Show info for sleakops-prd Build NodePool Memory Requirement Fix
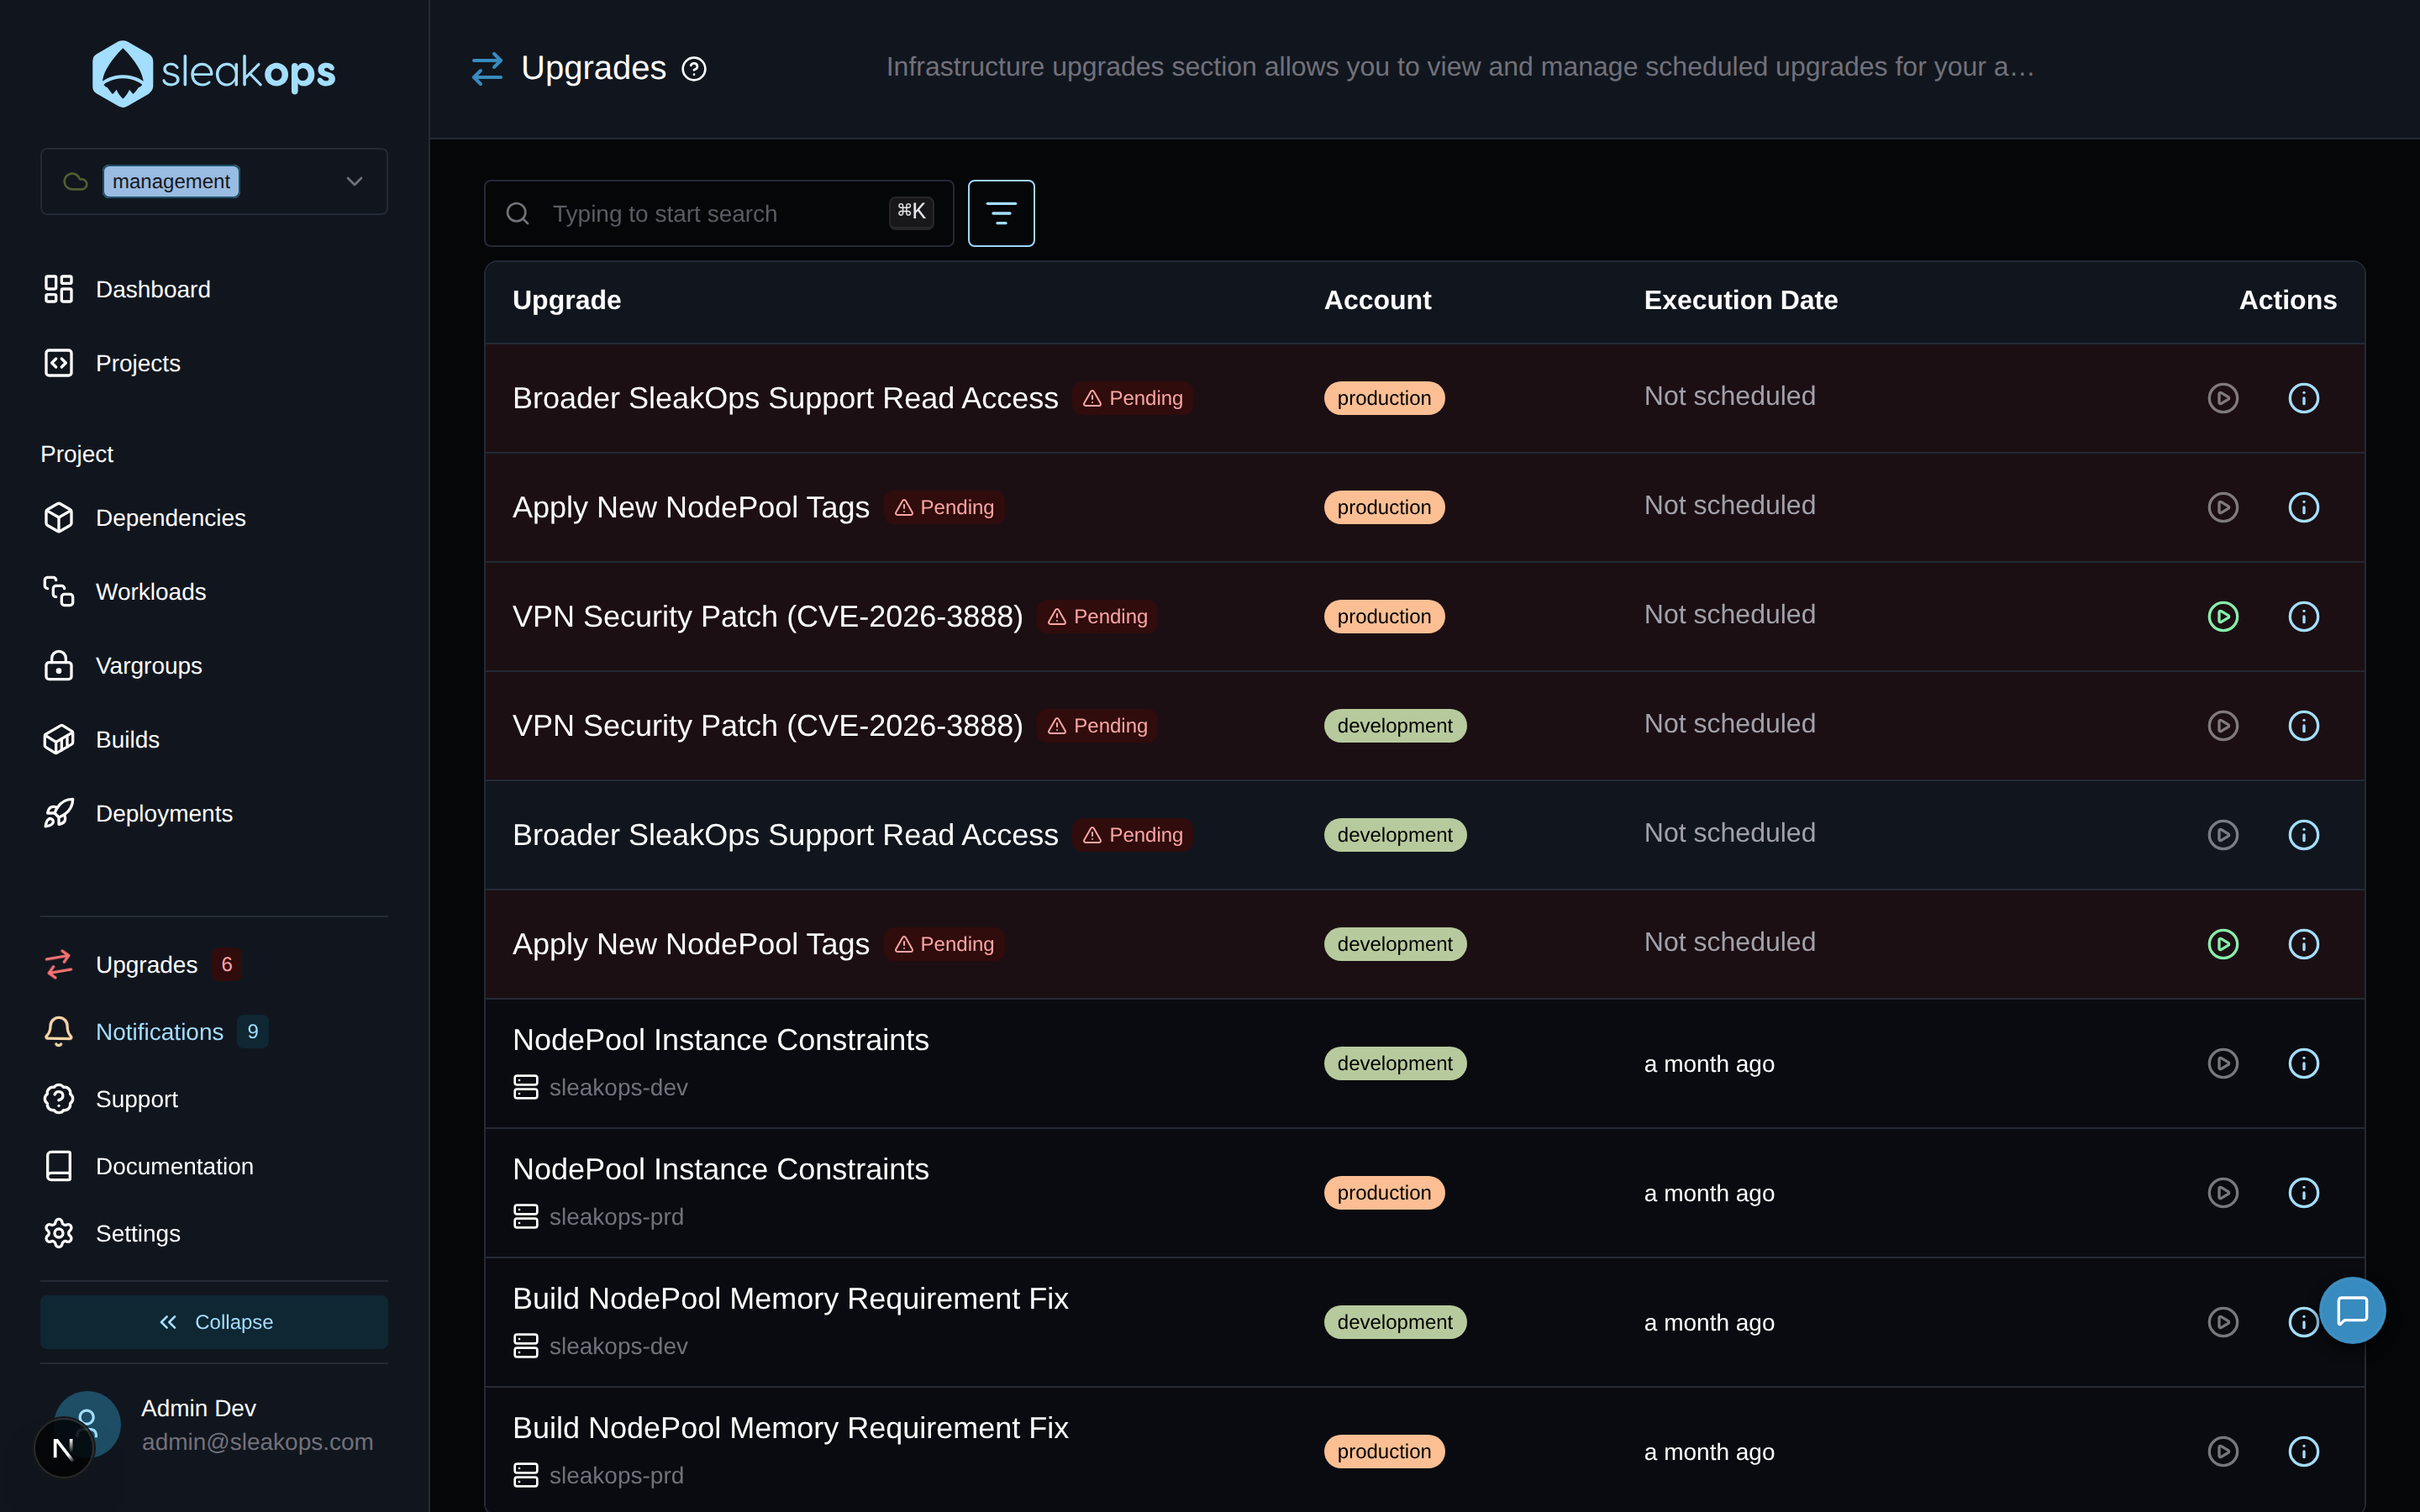 pyautogui.click(x=2304, y=1451)
